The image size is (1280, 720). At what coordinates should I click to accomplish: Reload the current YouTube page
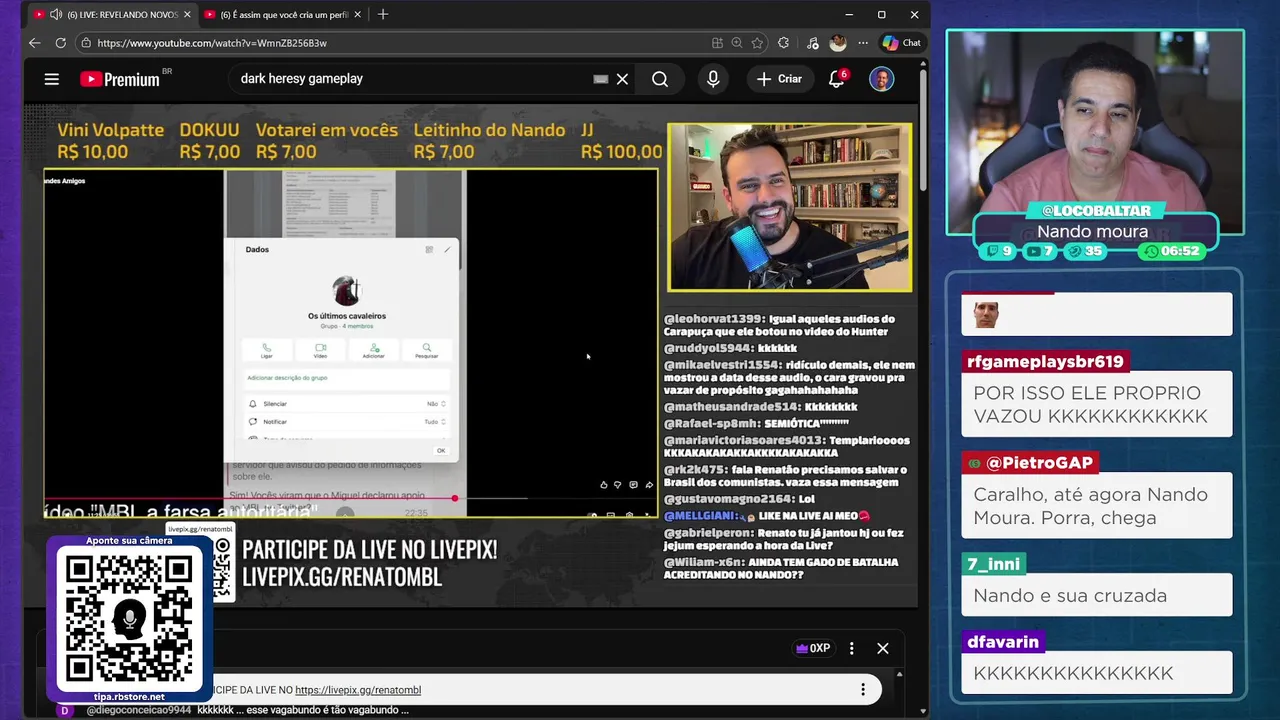click(x=60, y=43)
